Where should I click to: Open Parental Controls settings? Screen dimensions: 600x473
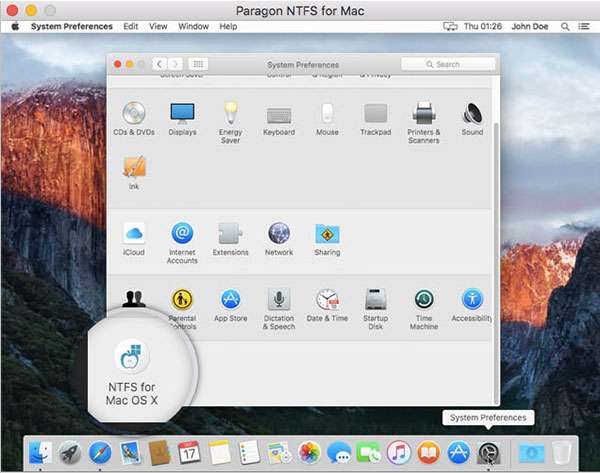[x=183, y=308]
